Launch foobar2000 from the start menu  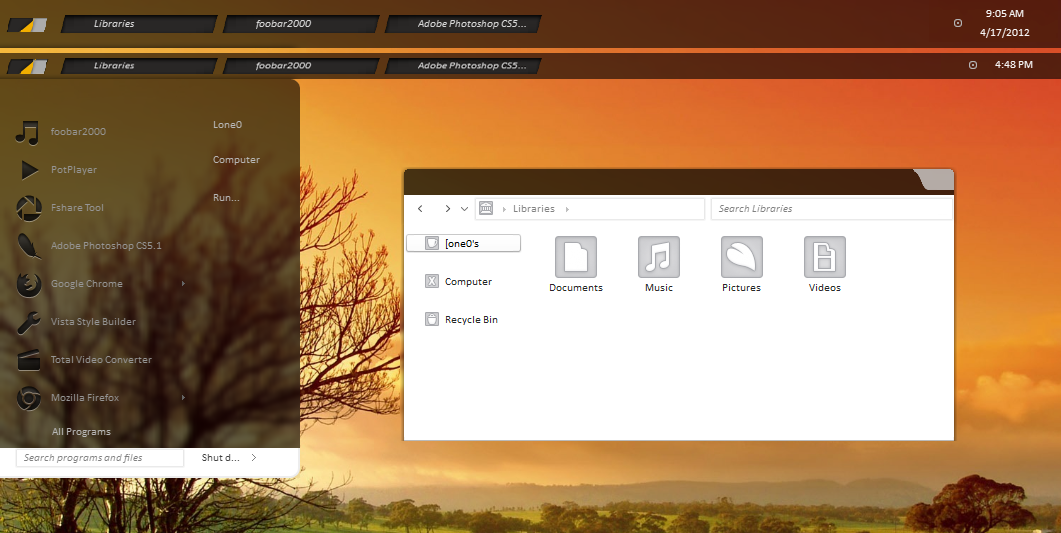(x=78, y=132)
